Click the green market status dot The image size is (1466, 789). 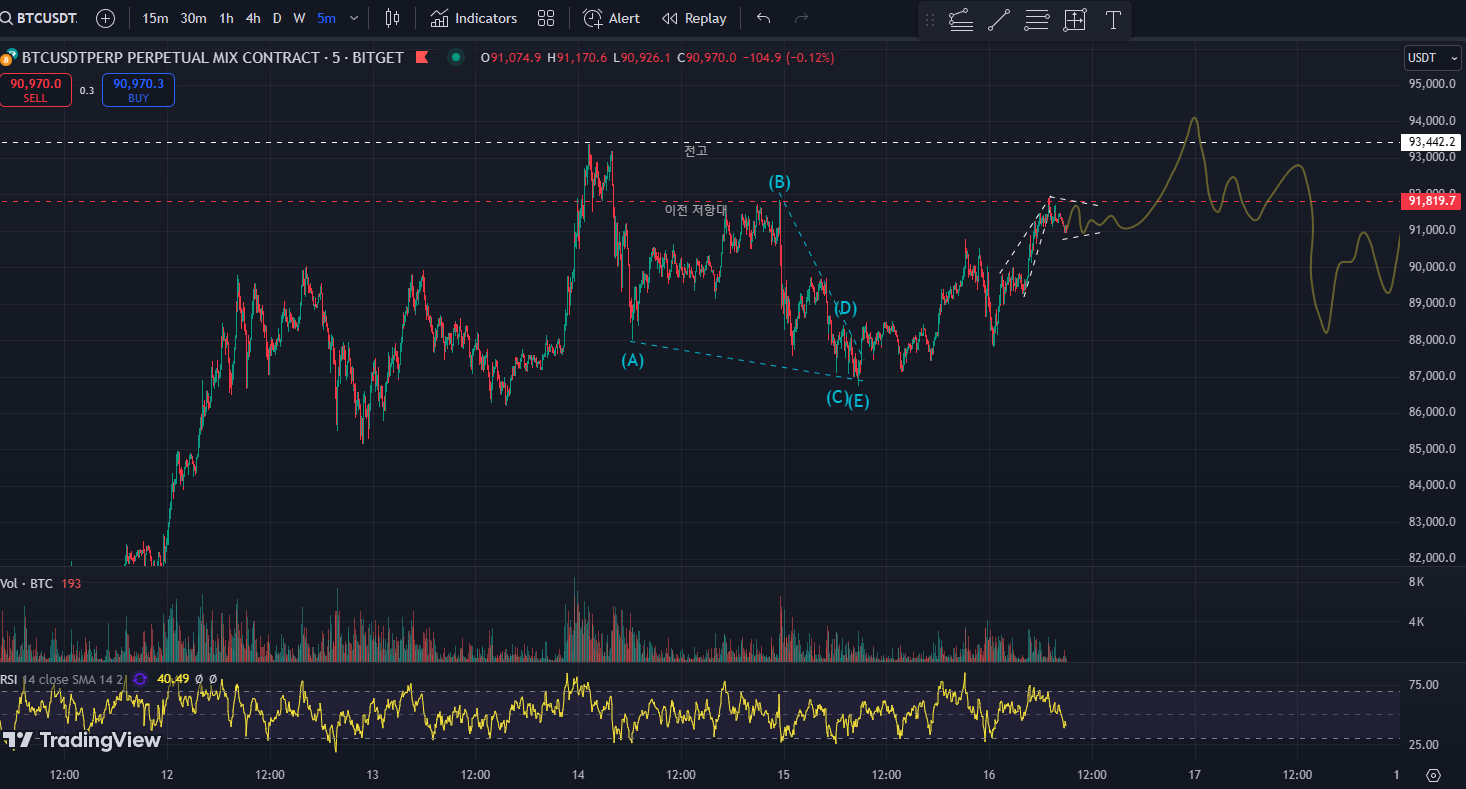pyautogui.click(x=456, y=58)
